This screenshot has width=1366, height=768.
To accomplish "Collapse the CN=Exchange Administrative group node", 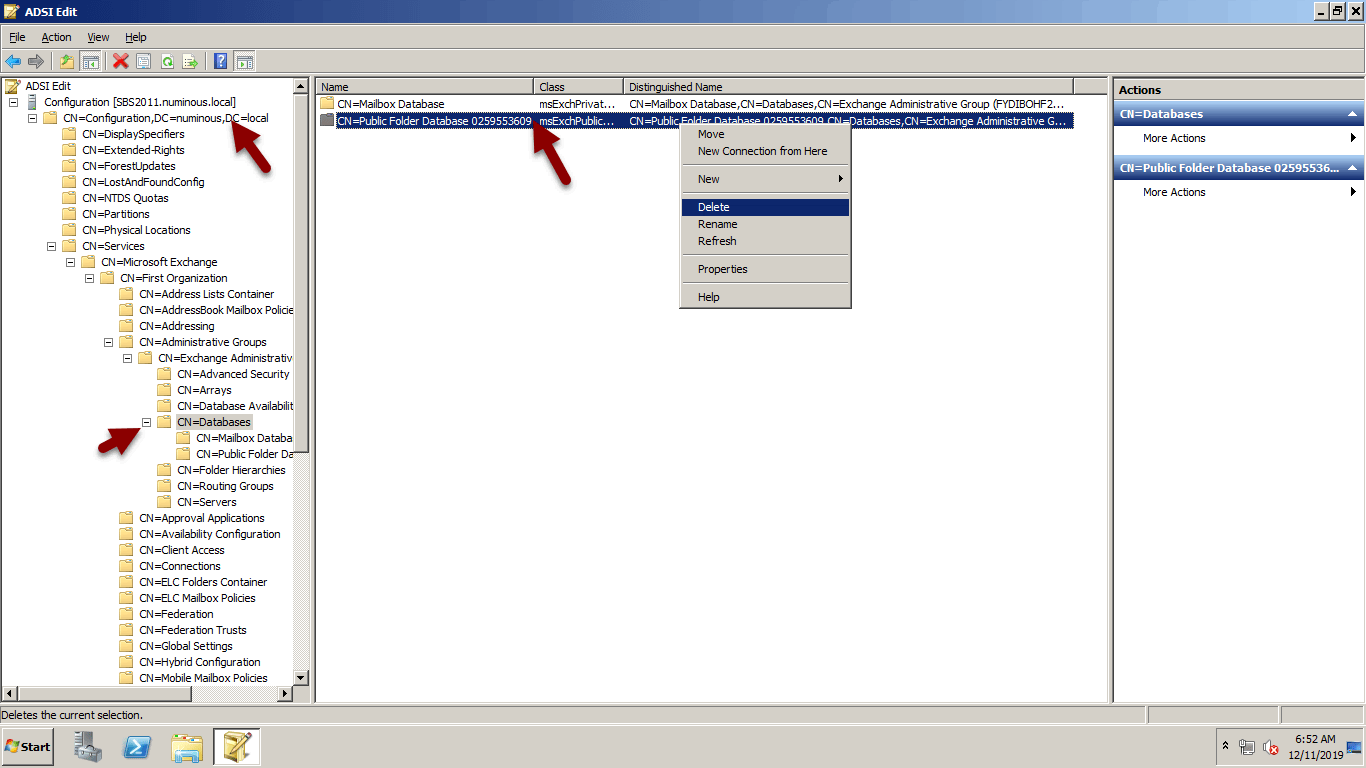I will tap(127, 358).
